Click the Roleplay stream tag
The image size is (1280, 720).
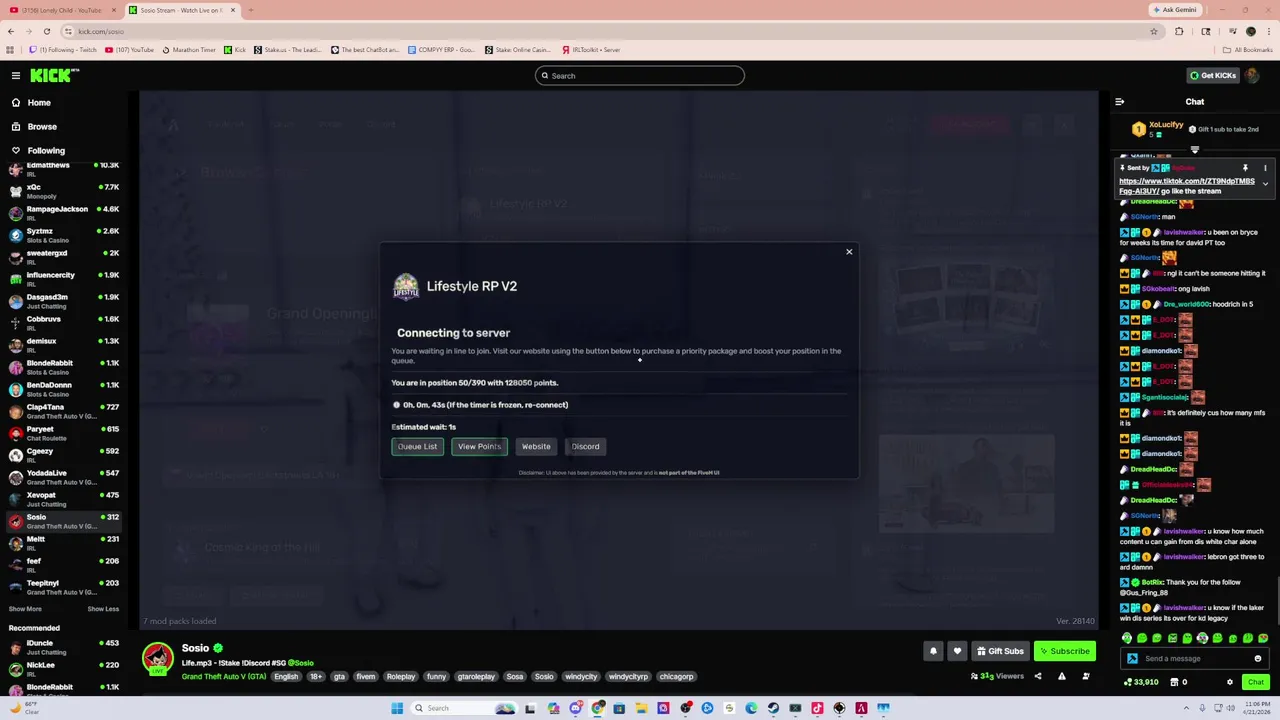coord(400,676)
